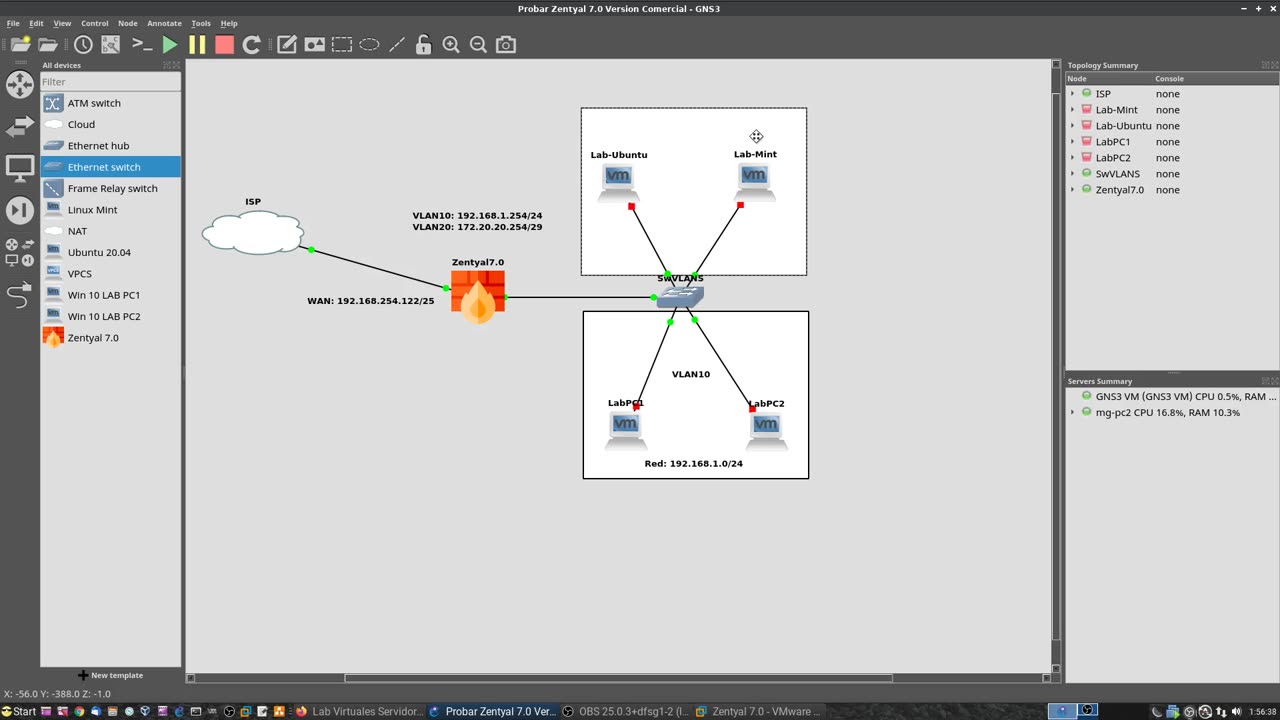
Task: Click the SwVLANS switch node on canvas
Action: (x=681, y=295)
